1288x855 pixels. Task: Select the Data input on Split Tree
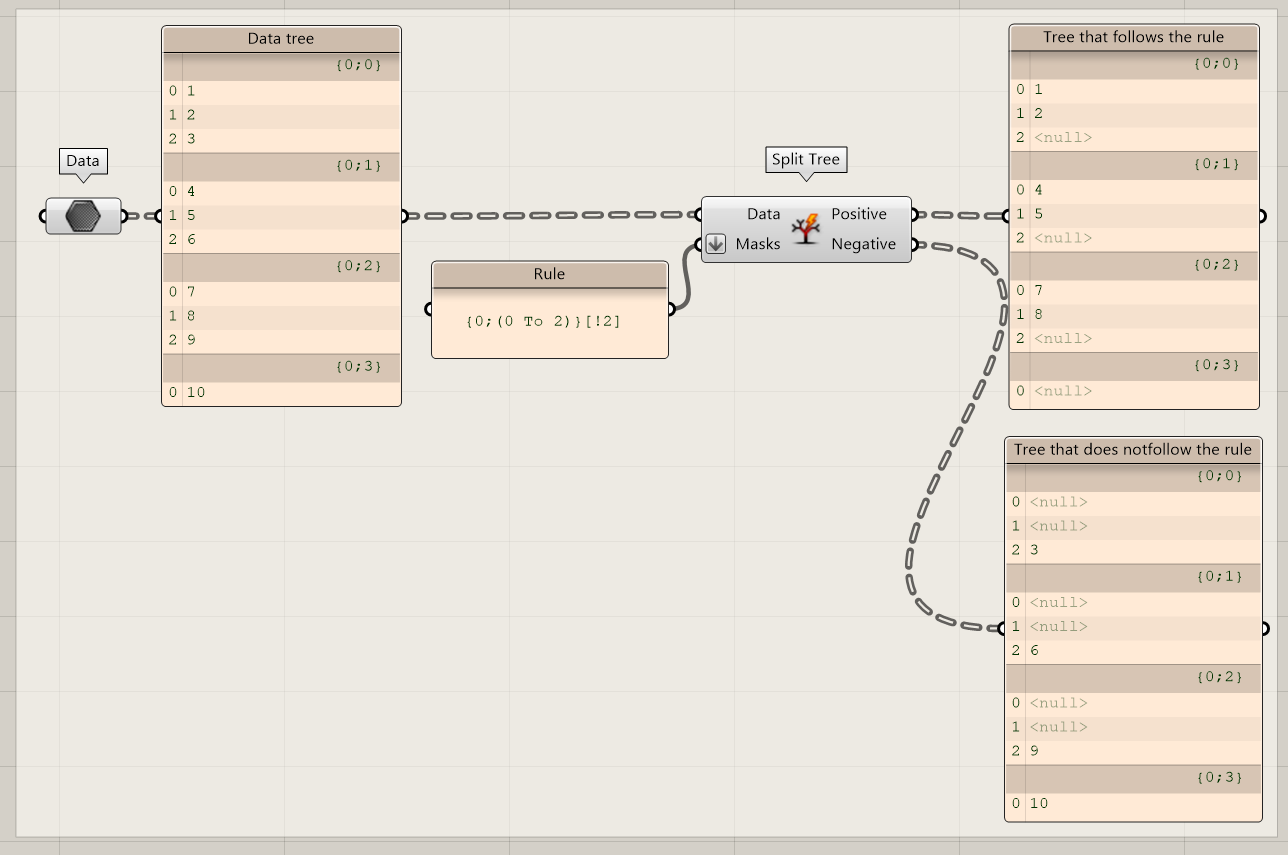click(763, 214)
